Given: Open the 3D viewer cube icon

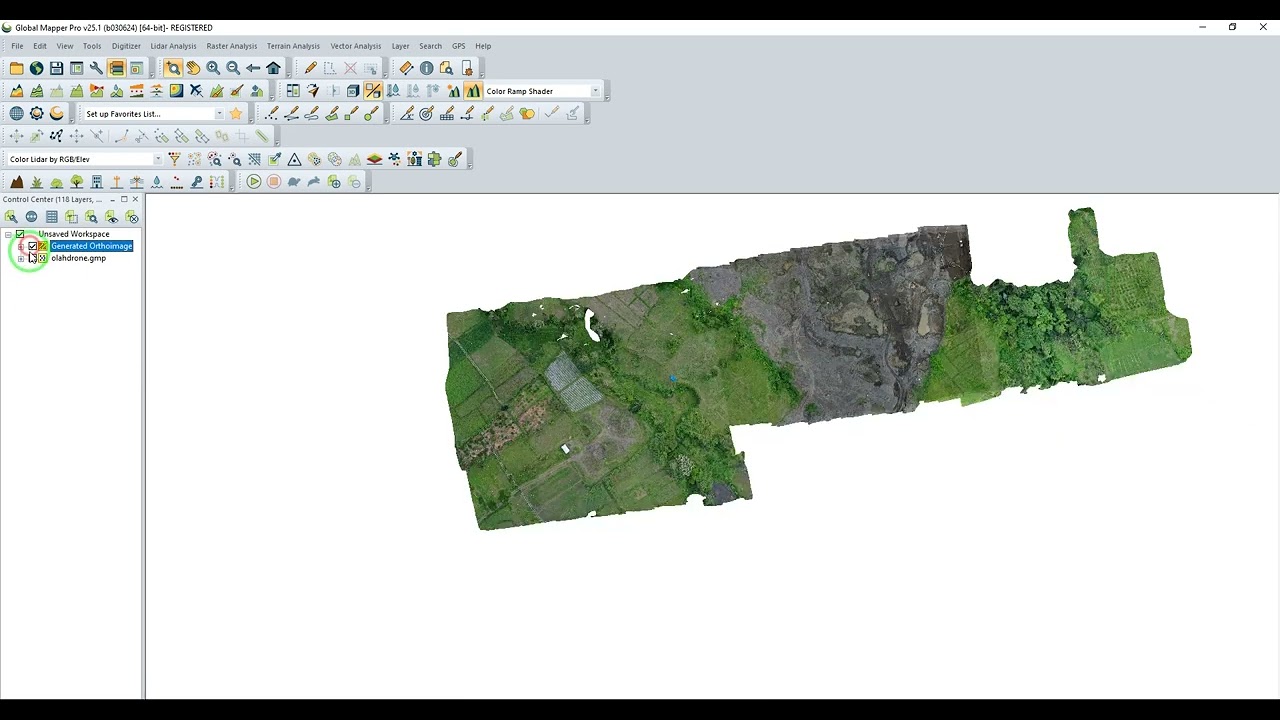Looking at the screenshot, I should tap(353, 91).
